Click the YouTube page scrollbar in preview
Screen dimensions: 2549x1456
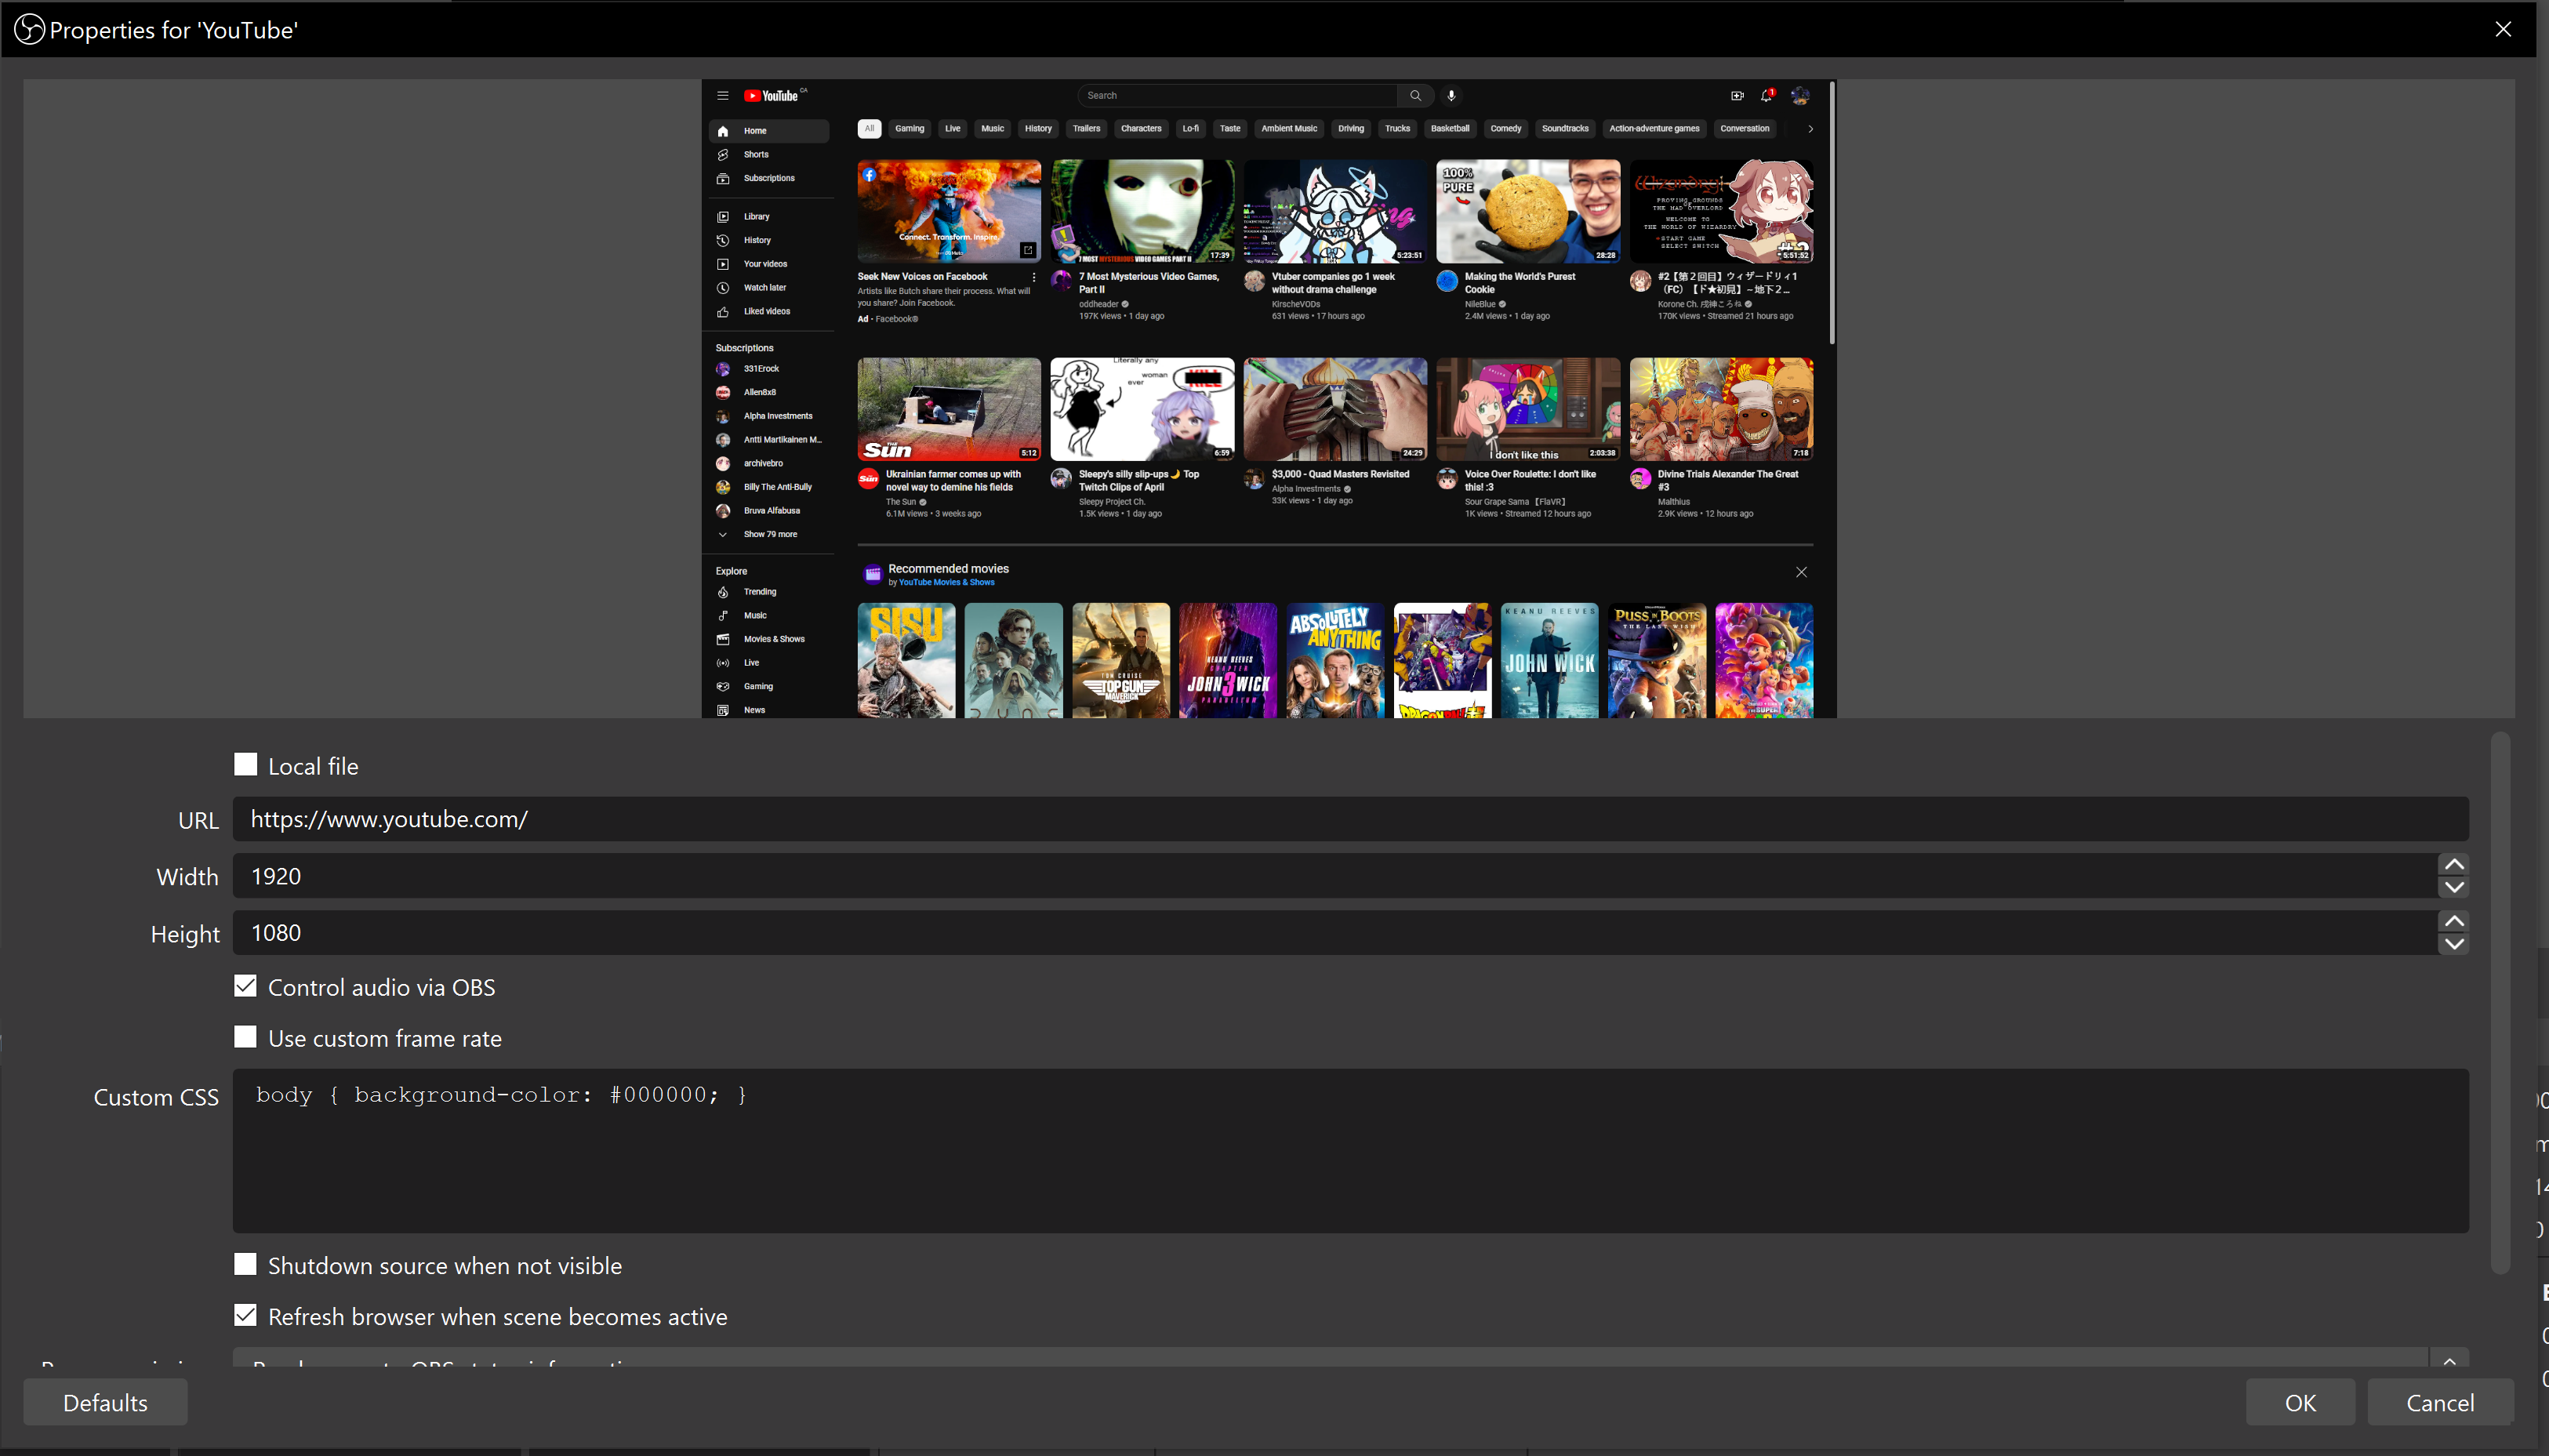pyautogui.click(x=1831, y=213)
